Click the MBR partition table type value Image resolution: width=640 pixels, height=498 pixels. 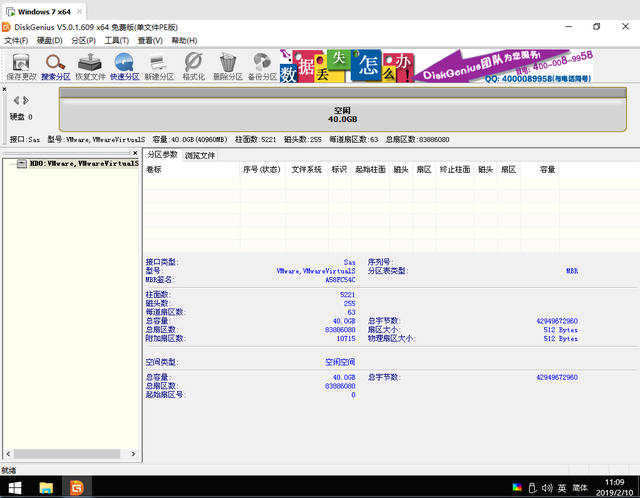(x=572, y=271)
